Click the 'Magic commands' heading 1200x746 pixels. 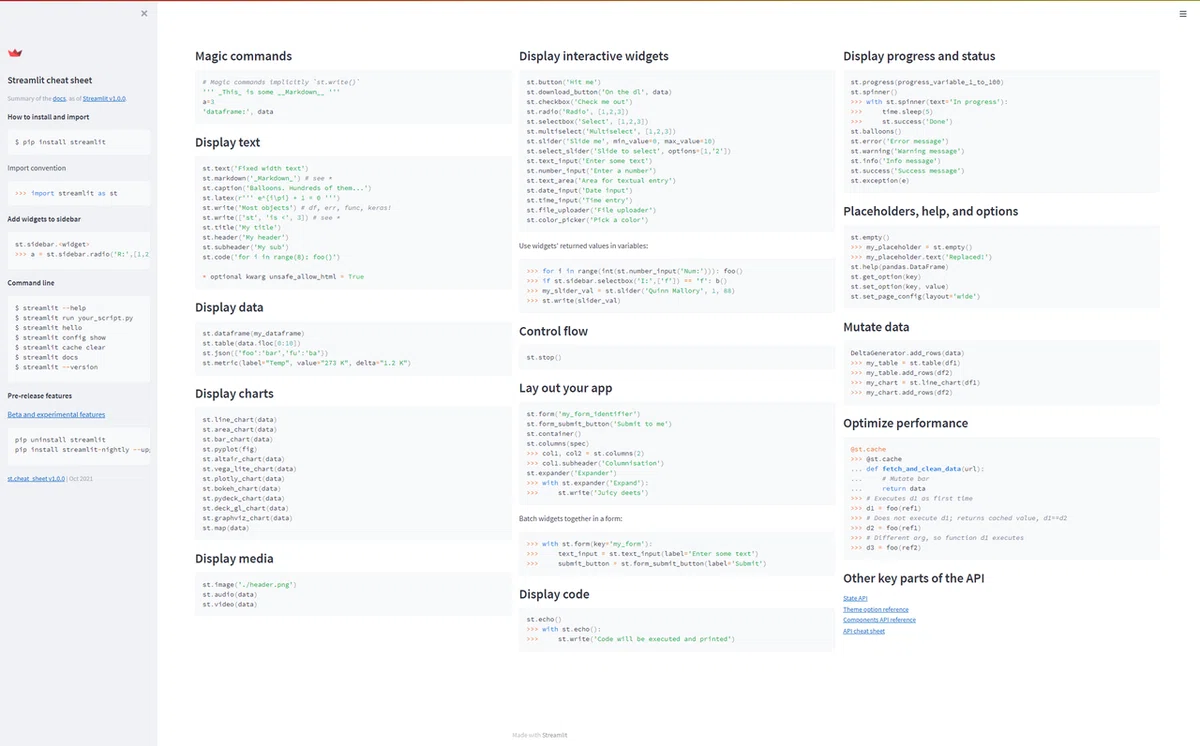(244, 56)
